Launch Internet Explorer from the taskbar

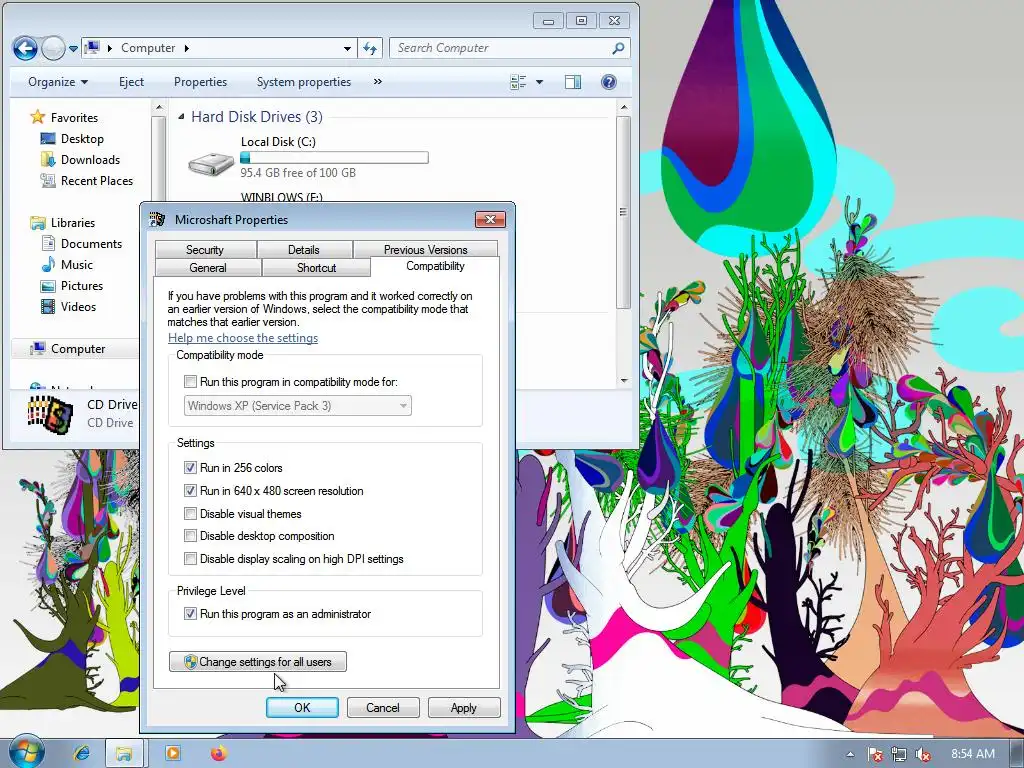(x=82, y=753)
